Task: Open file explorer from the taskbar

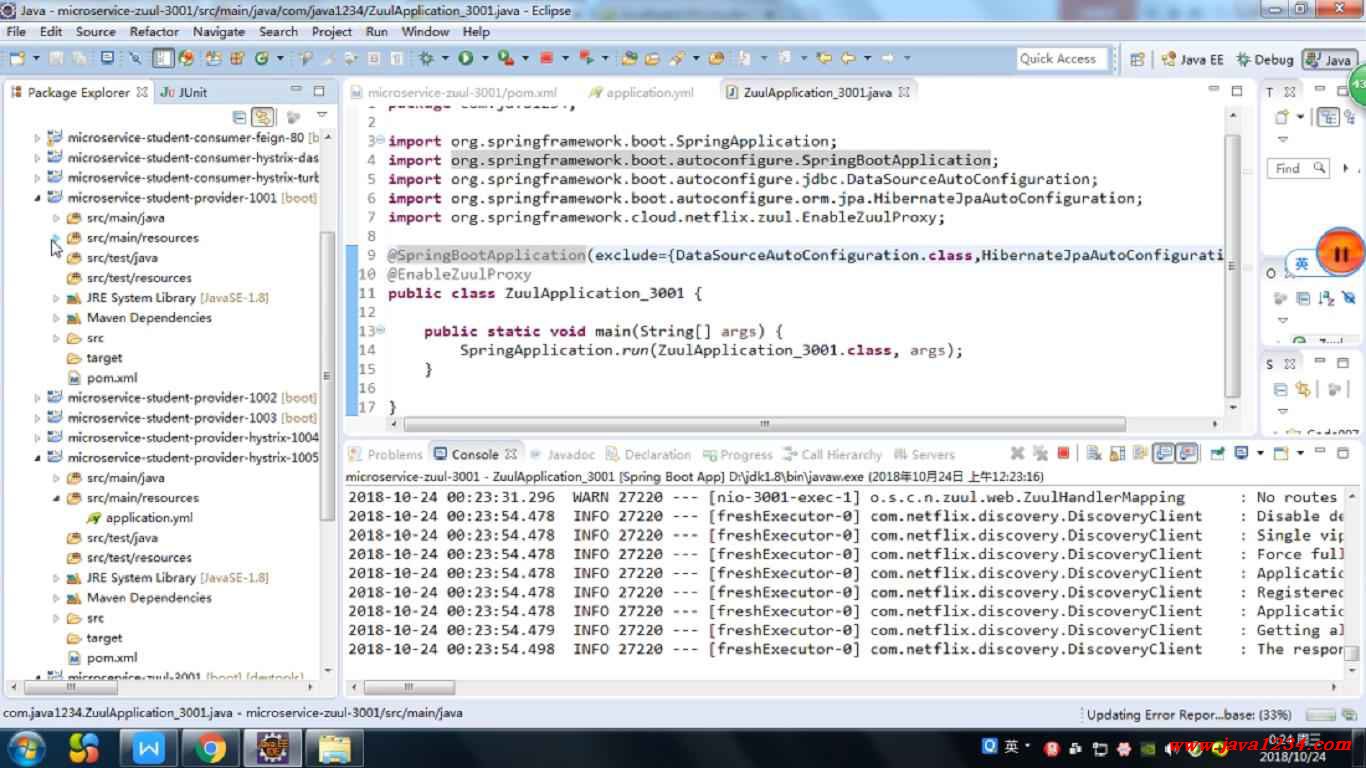Action: [335, 748]
